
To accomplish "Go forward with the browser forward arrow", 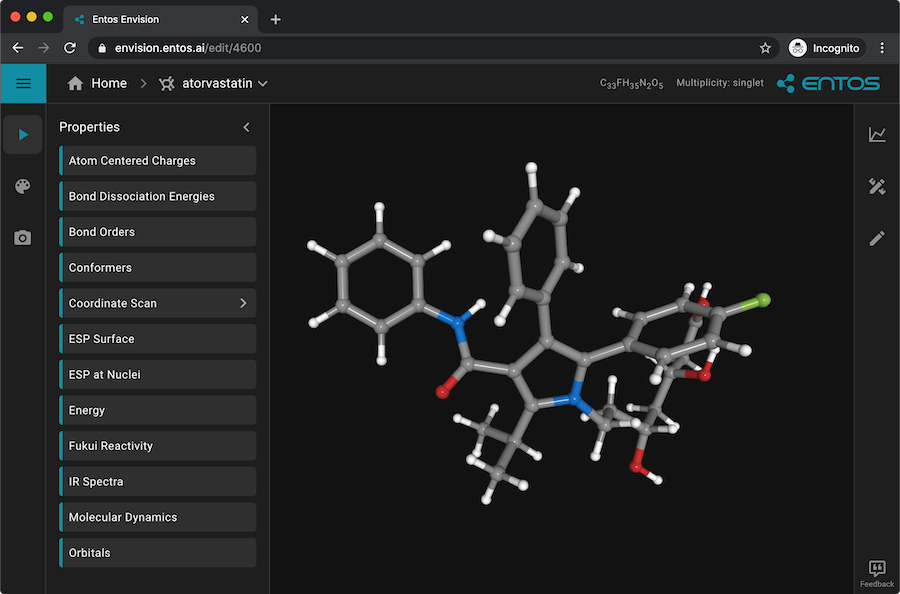I will point(44,48).
